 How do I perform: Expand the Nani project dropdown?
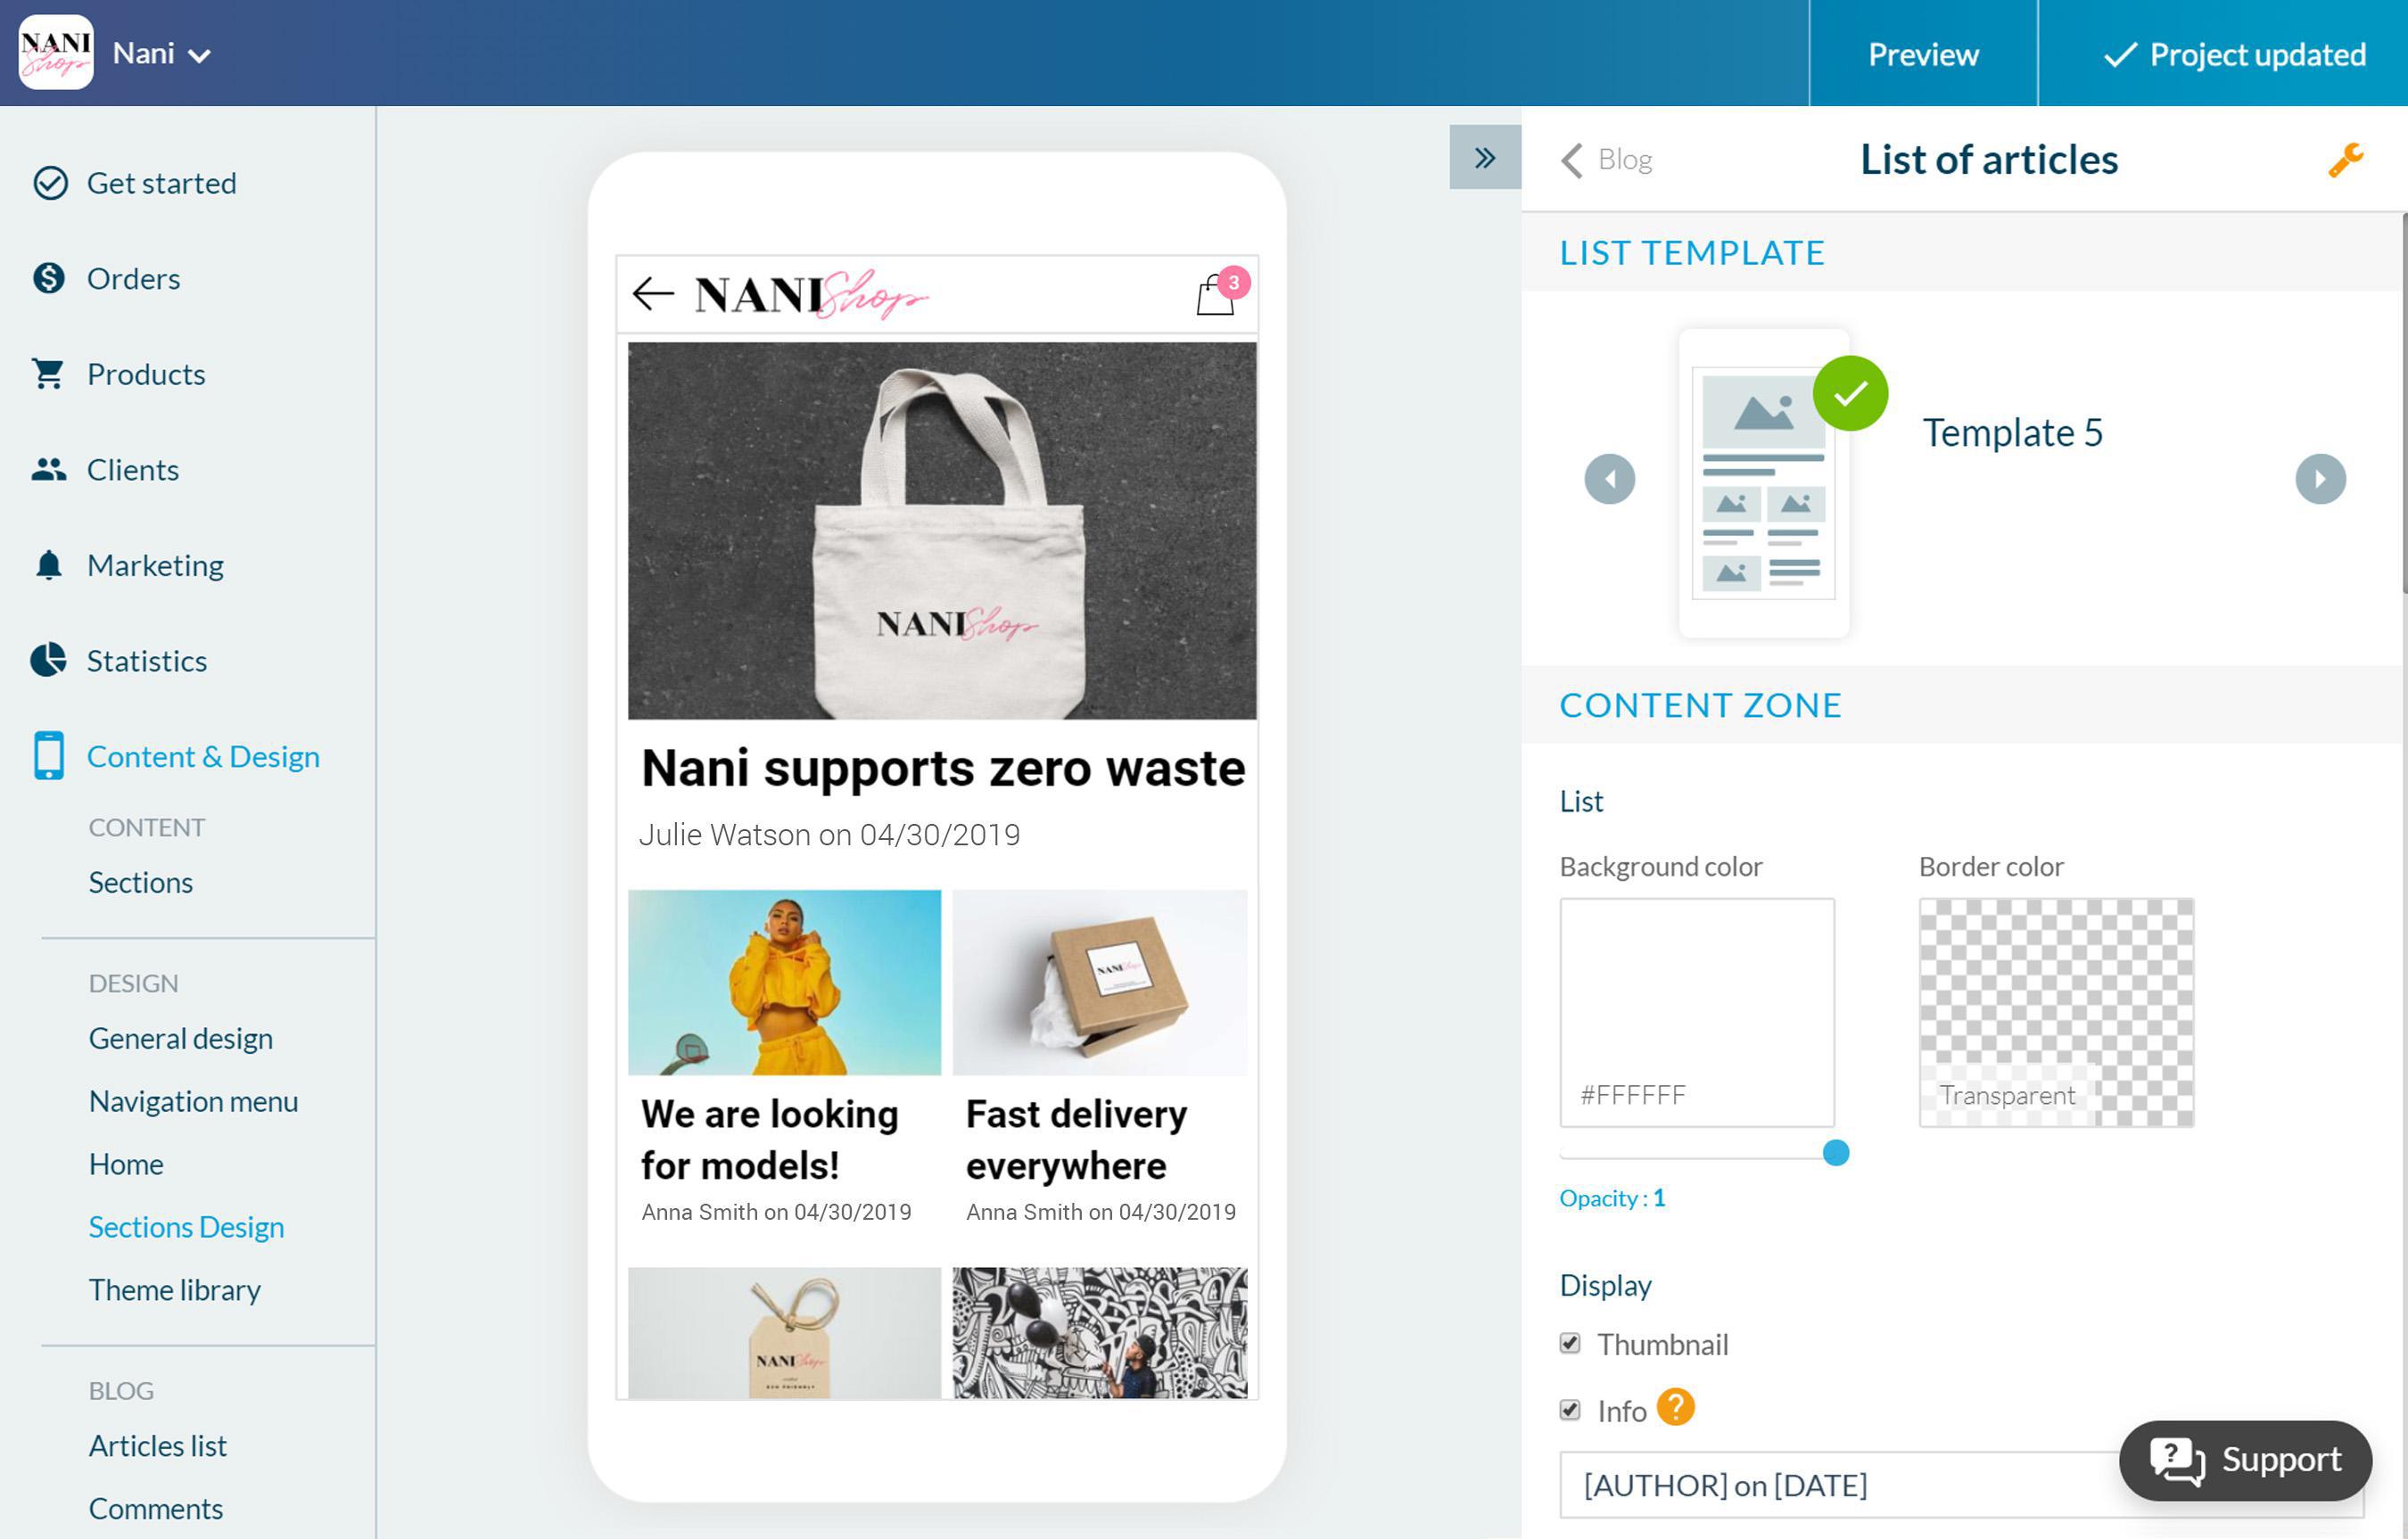[161, 54]
